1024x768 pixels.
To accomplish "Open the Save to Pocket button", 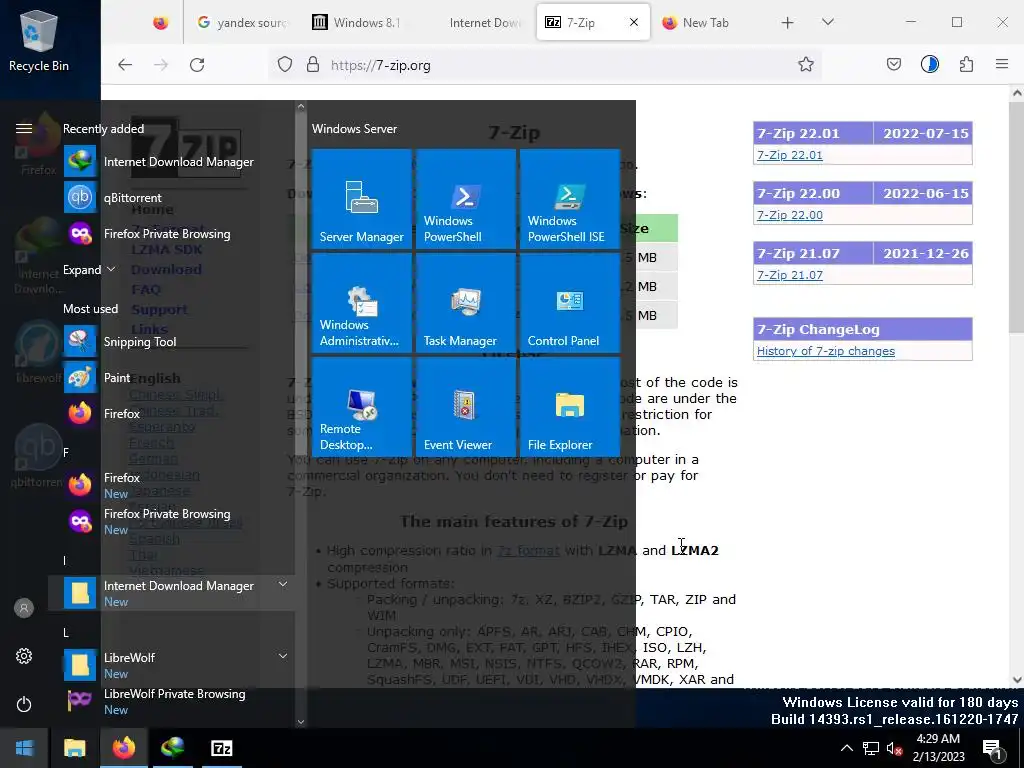I will click(894, 64).
